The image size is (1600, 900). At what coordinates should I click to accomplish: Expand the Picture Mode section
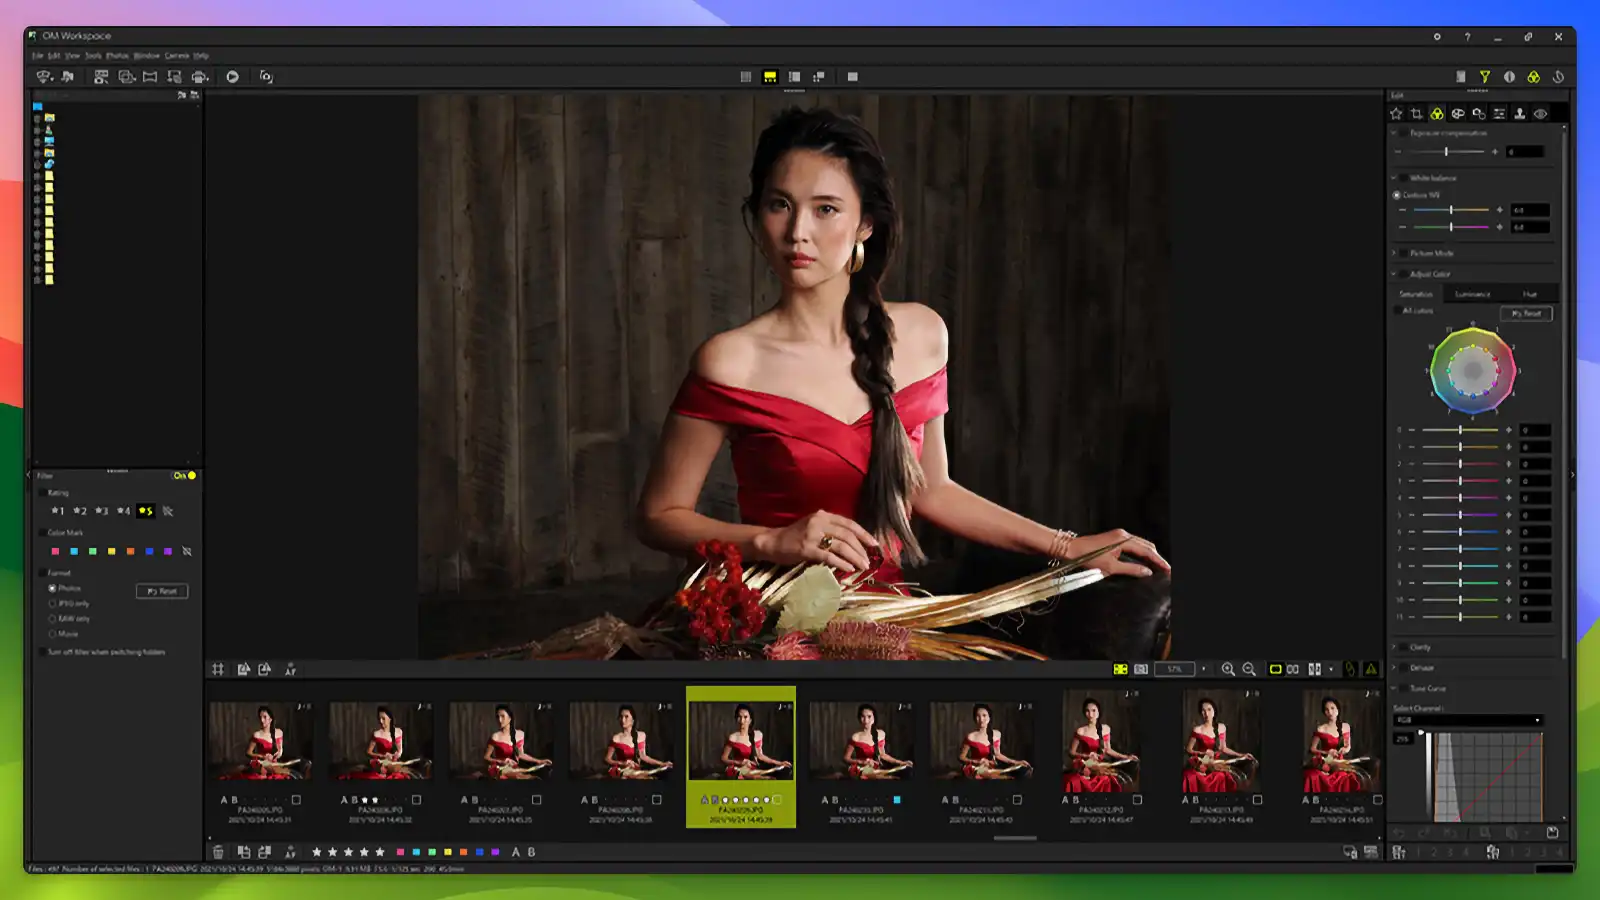pyautogui.click(x=1394, y=253)
